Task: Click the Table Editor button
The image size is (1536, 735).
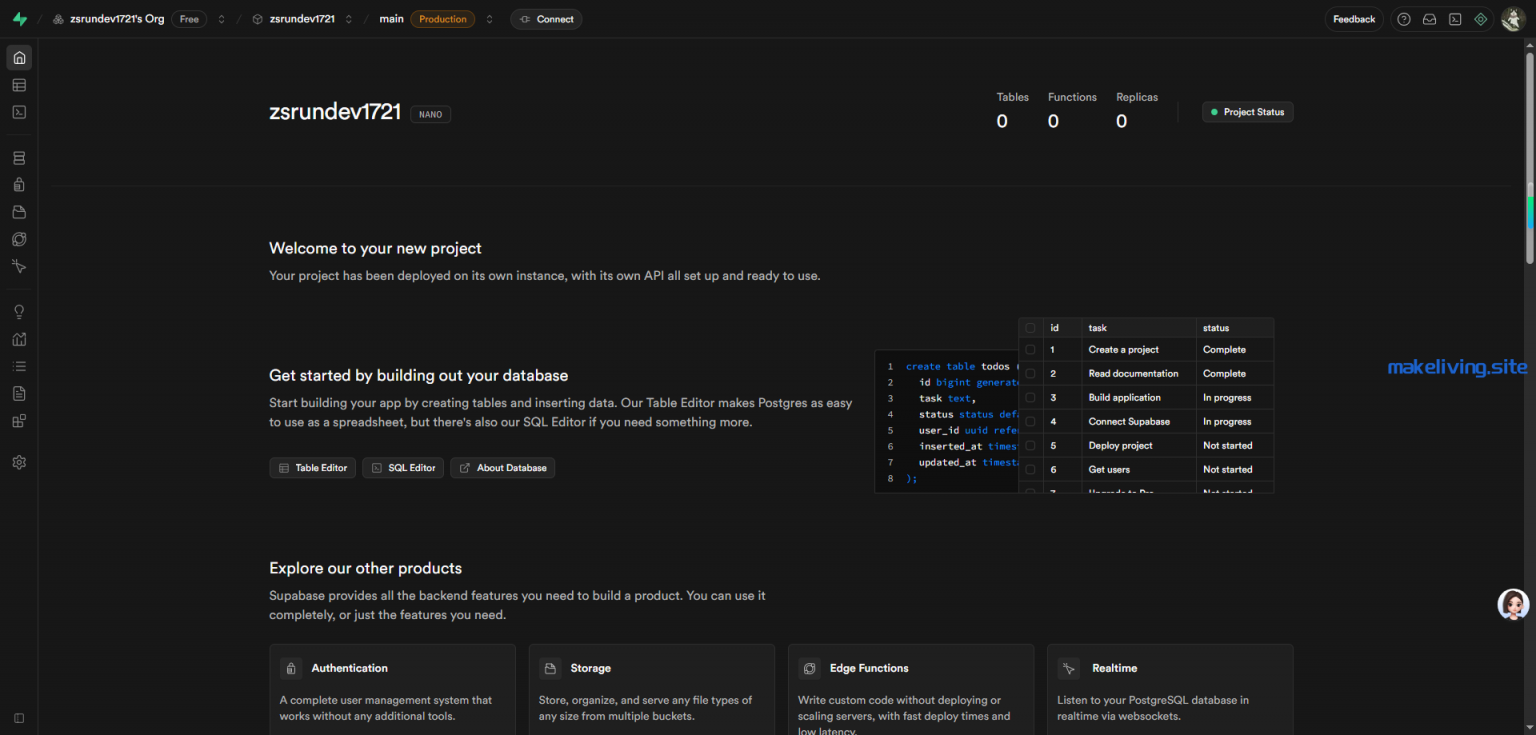Action: [312, 468]
